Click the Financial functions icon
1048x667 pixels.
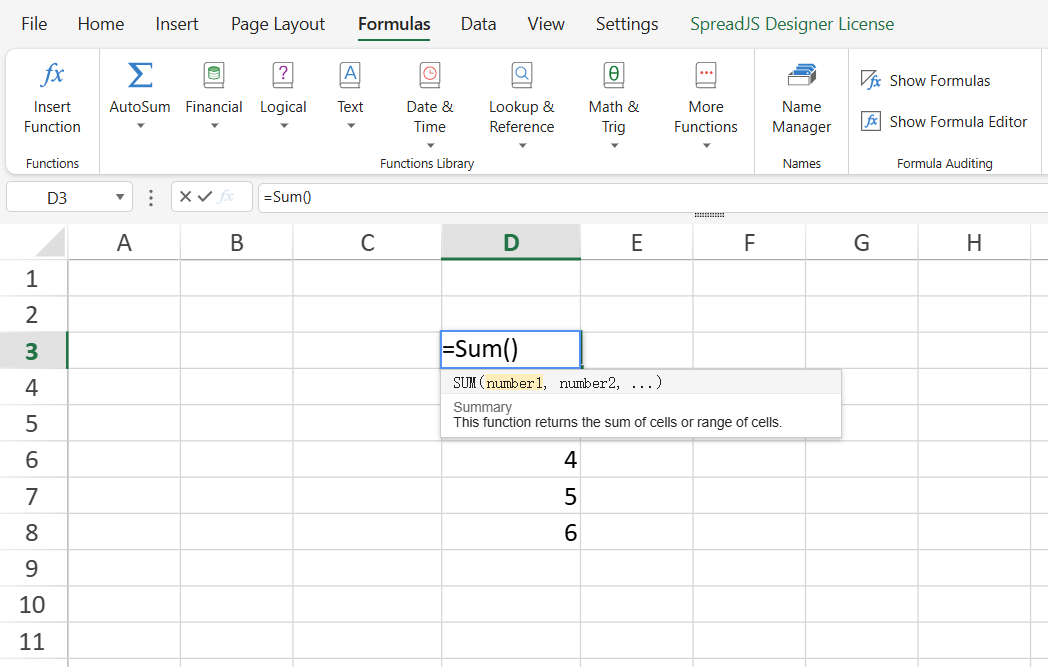[x=214, y=75]
